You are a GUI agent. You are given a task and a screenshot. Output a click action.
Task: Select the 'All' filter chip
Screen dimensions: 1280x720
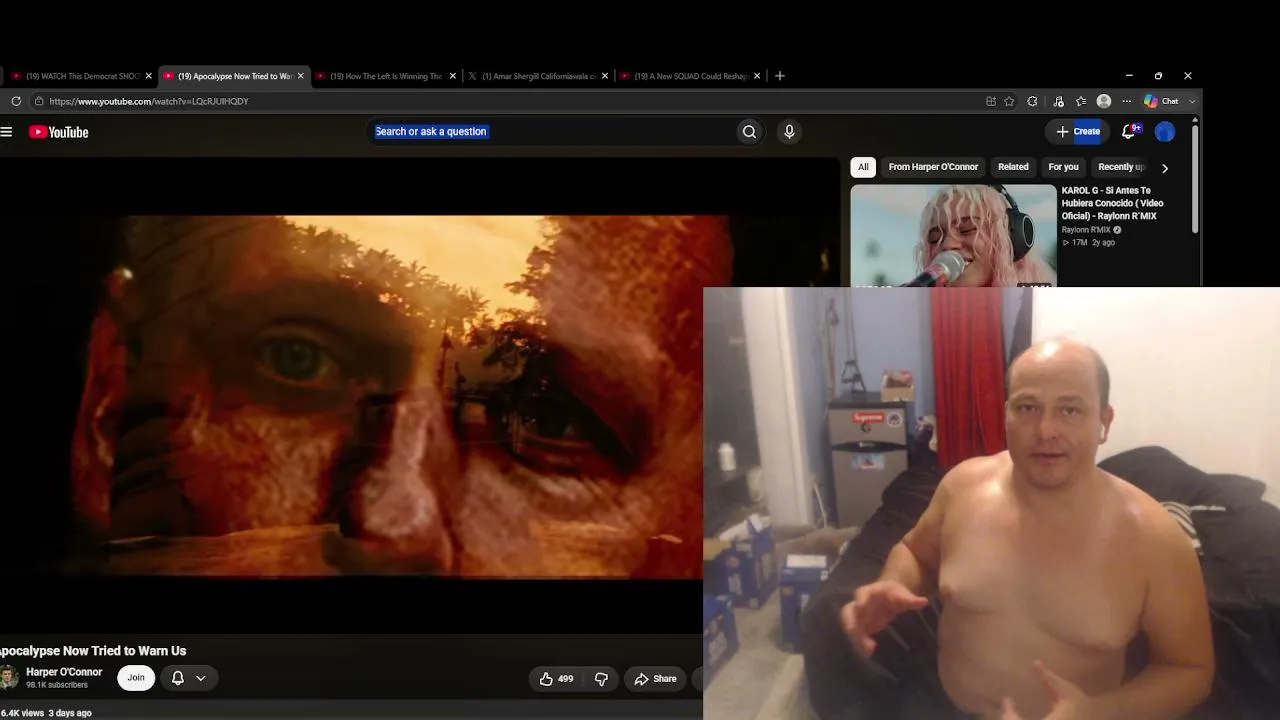(x=863, y=167)
